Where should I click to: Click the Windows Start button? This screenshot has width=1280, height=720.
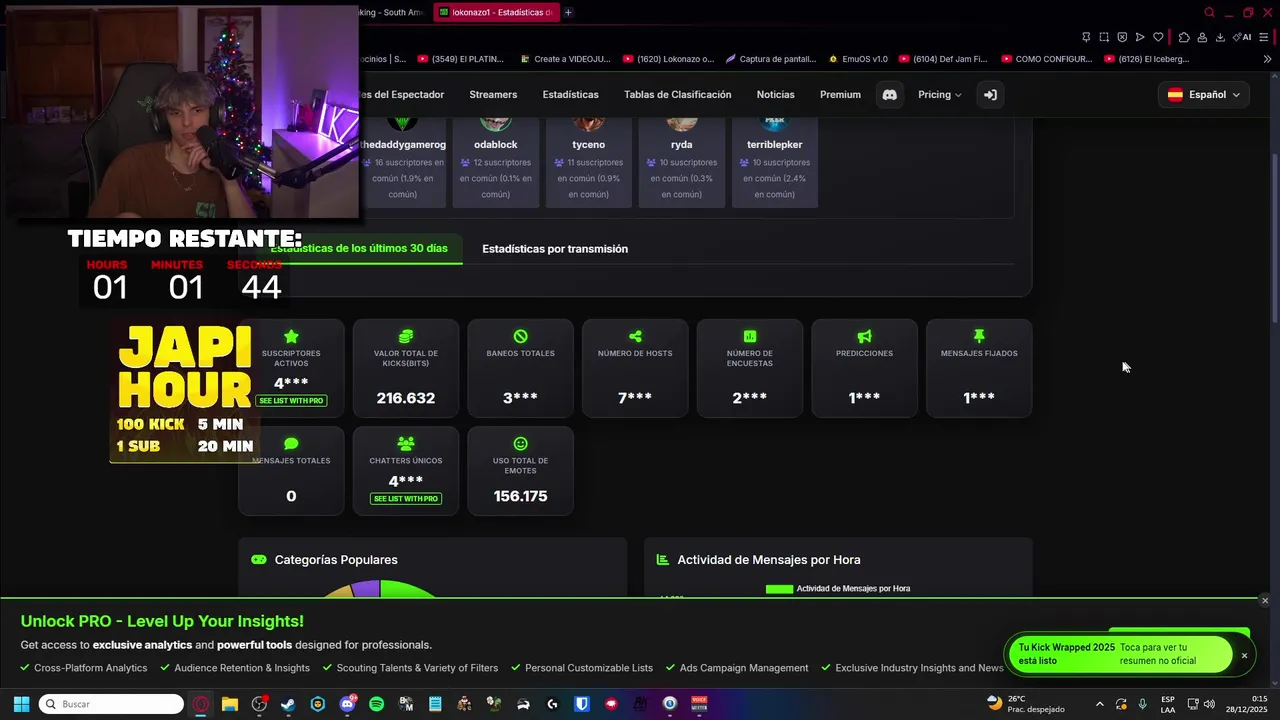pos(21,704)
